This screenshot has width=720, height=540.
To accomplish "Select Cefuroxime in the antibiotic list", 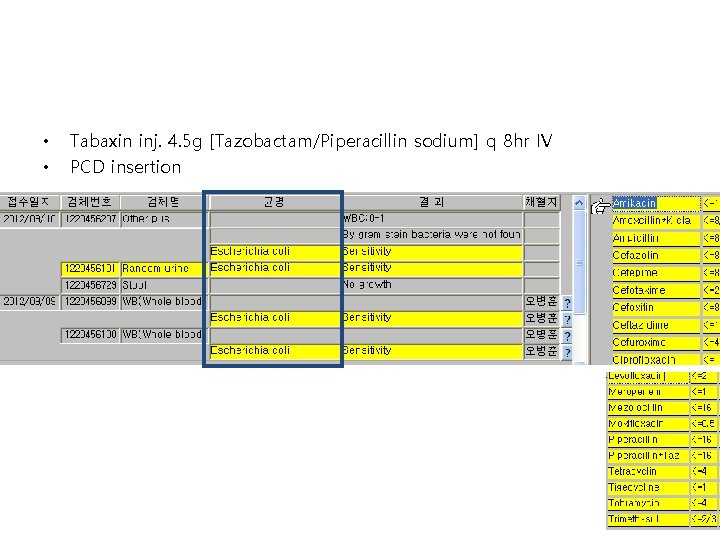I will (x=656, y=343).
